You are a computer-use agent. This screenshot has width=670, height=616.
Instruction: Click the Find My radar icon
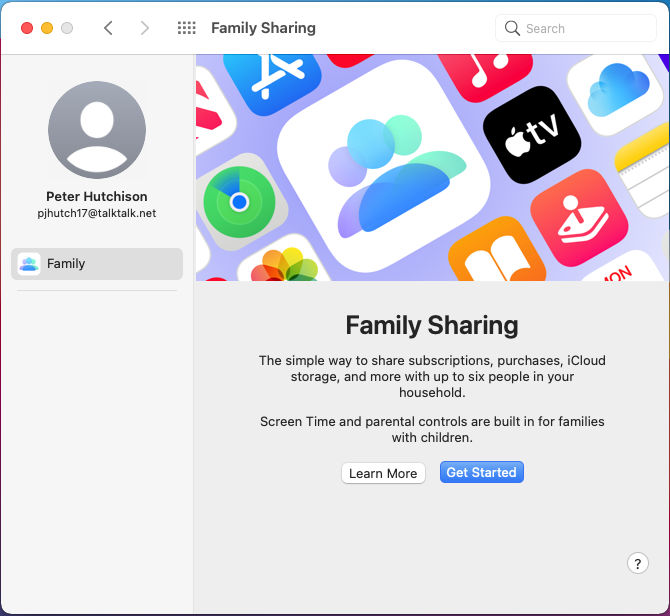point(238,203)
